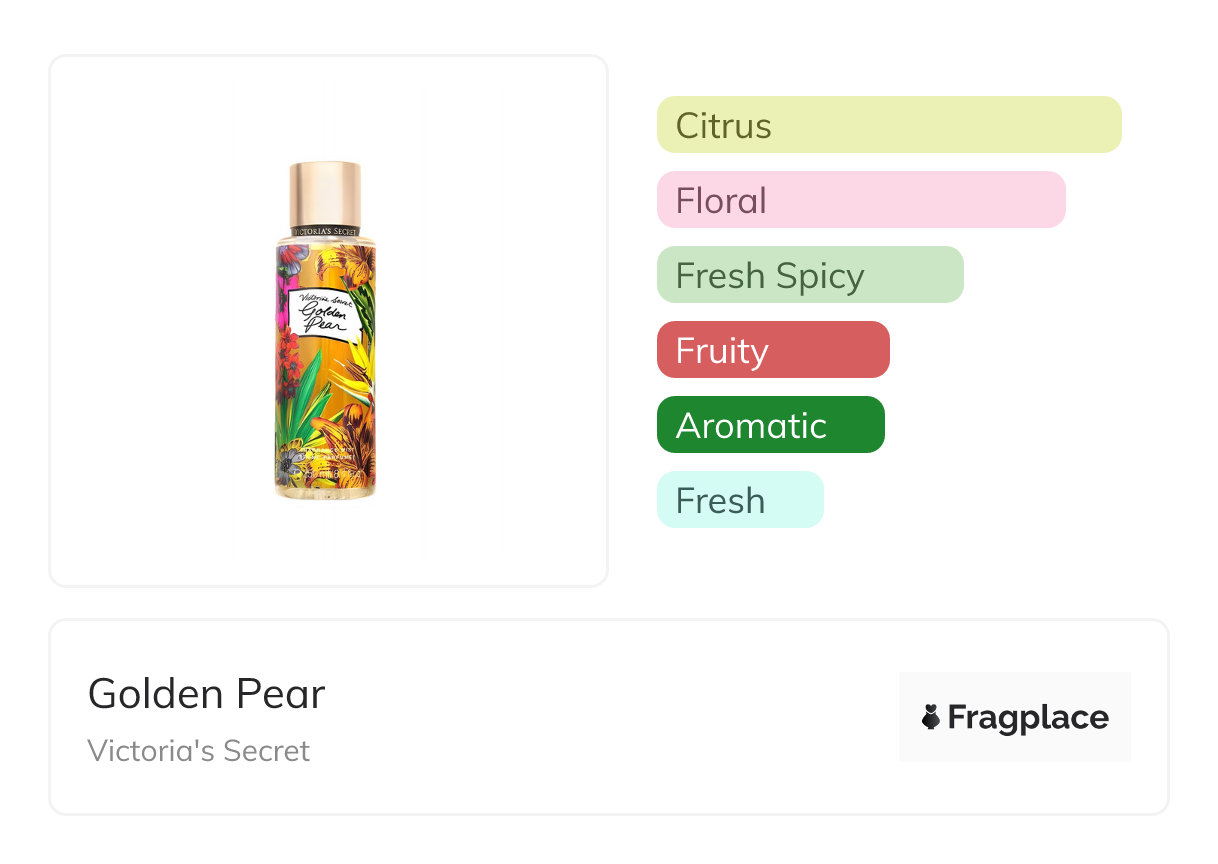
Task: Click the Fragplace wordmark text
Action: [x=1028, y=717]
